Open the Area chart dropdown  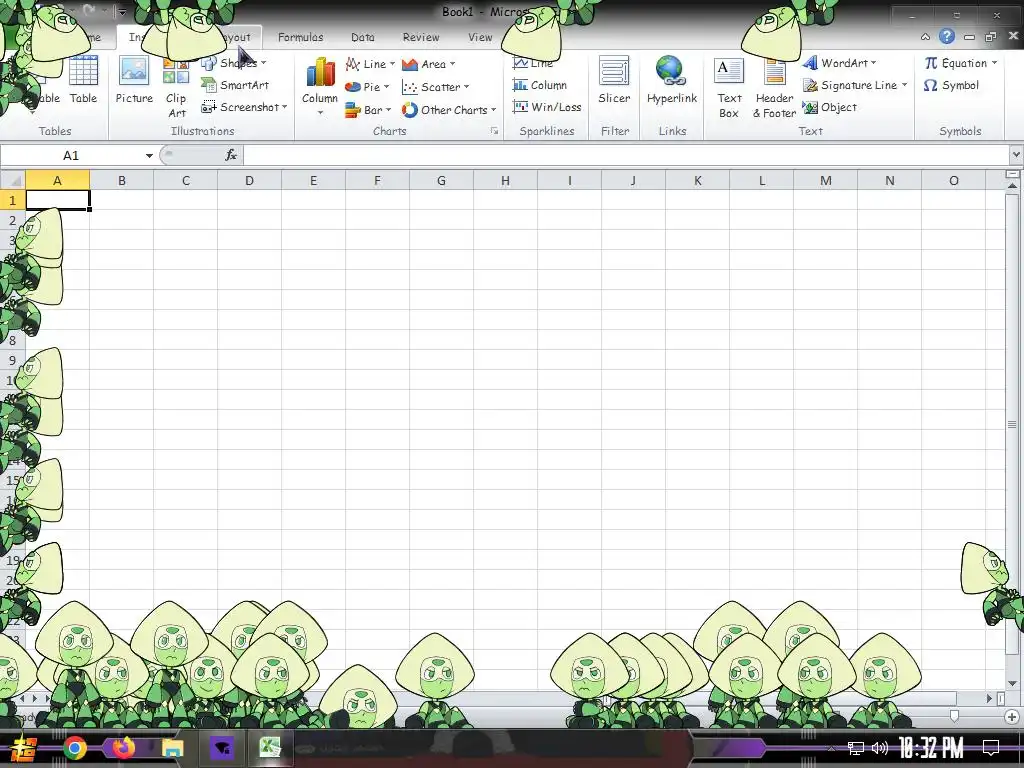click(428, 64)
